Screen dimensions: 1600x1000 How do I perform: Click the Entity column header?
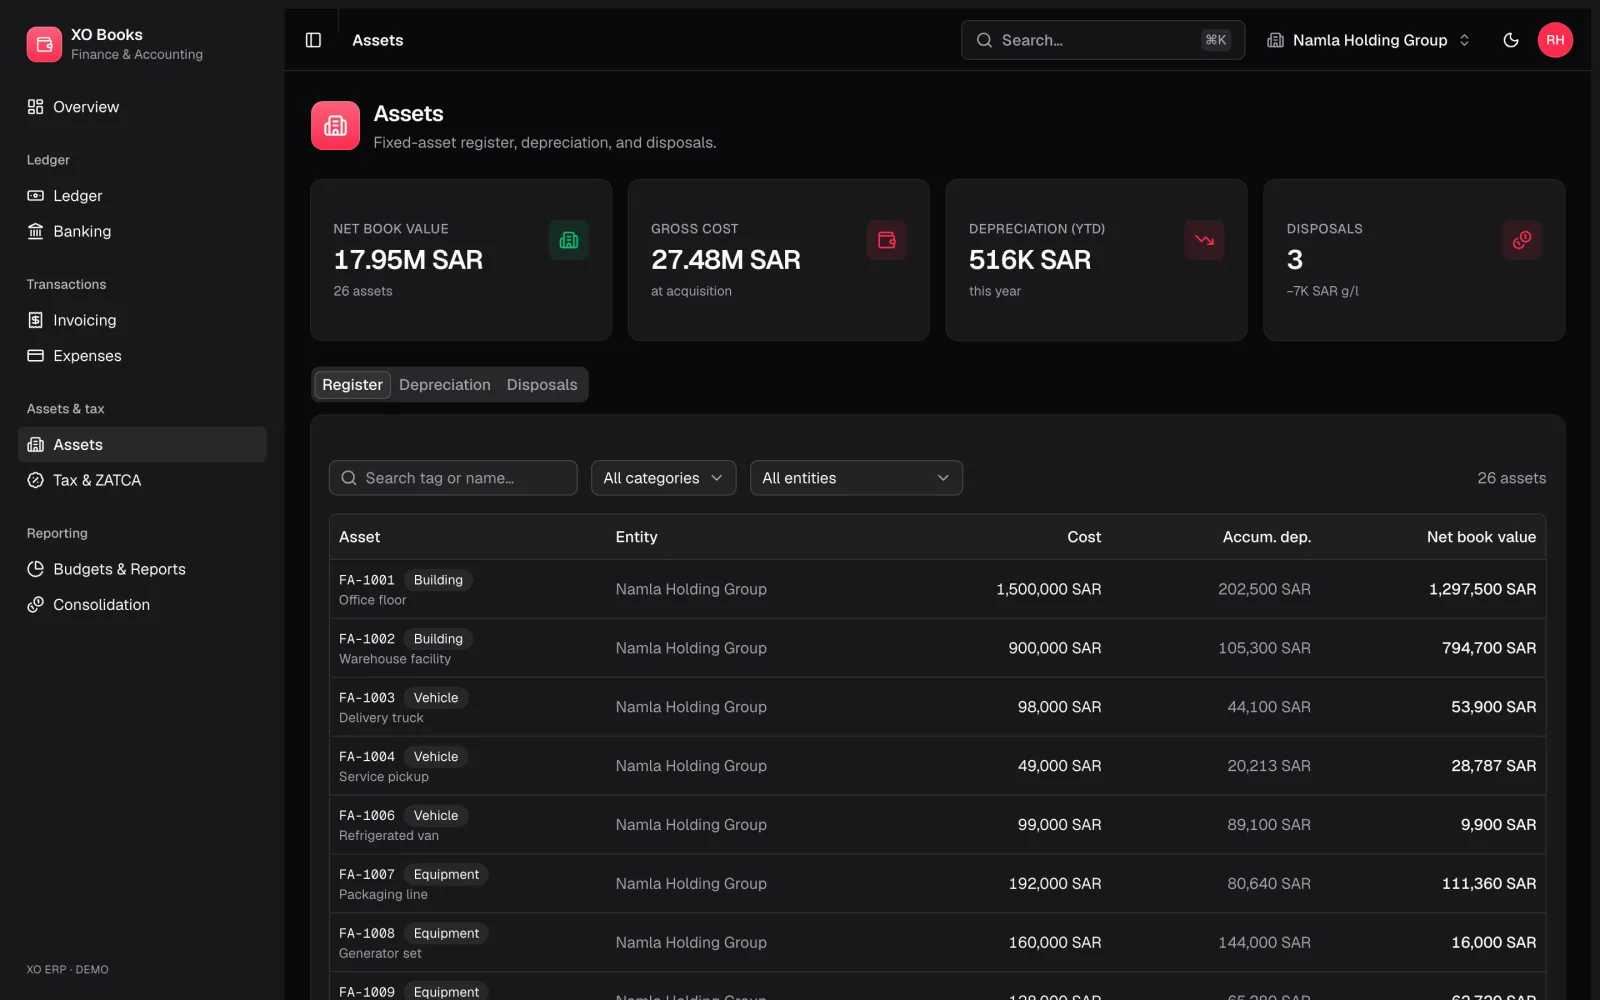pyautogui.click(x=636, y=537)
